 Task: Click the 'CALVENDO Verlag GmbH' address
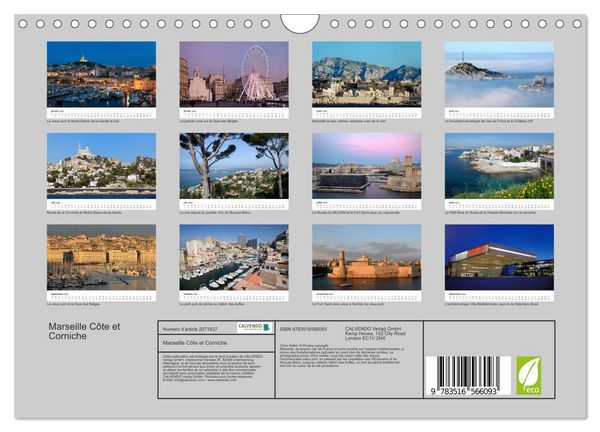coord(375,333)
